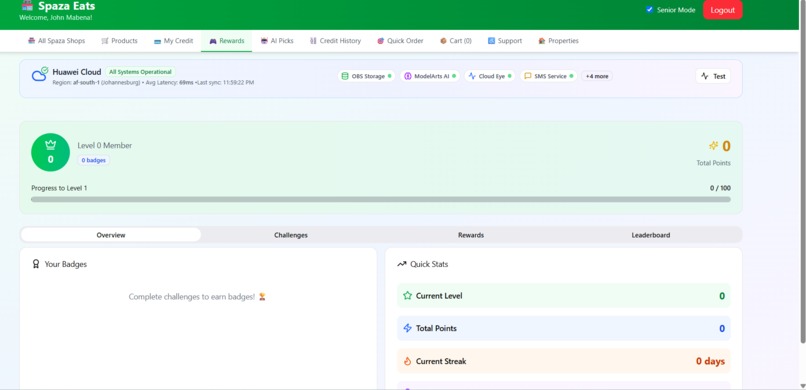Screen dimensions: 806x390
Task: Click the Huawei Cloud status cloud icon
Action: tap(40, 75)
